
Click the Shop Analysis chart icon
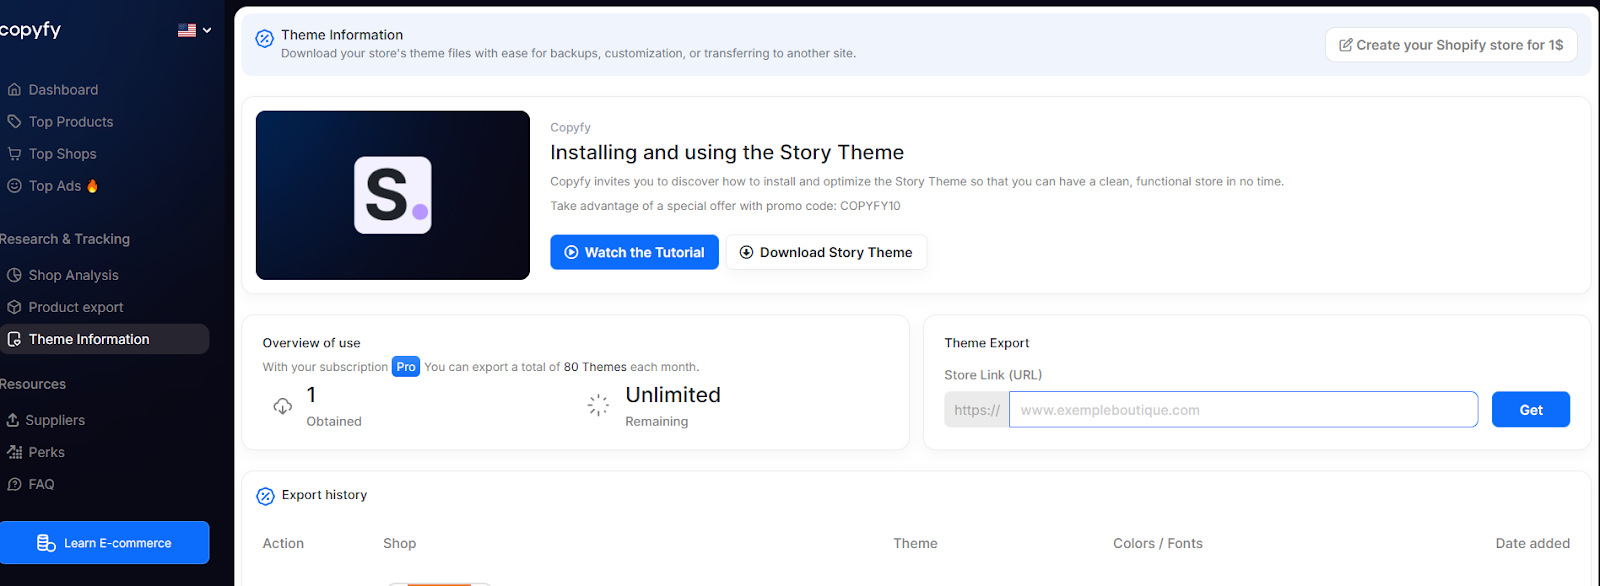[x=14, y=275]
